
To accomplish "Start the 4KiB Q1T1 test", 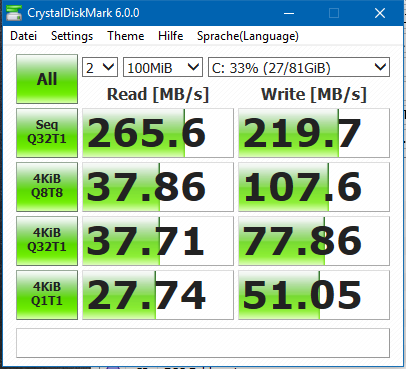I will pos(47,295).
